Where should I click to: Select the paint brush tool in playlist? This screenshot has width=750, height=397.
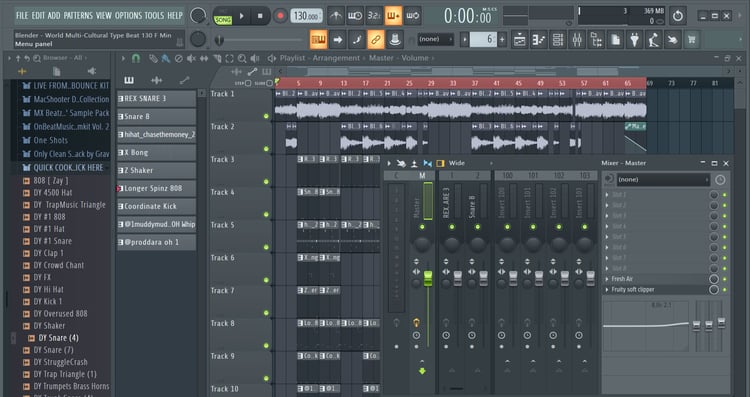(x=165, y=58)
